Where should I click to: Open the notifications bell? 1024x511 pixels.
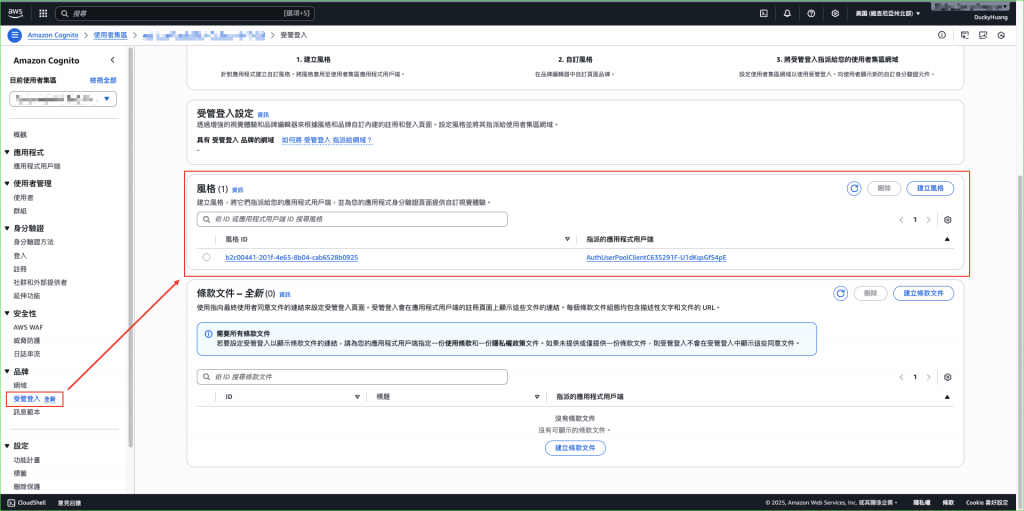[787, 13]
